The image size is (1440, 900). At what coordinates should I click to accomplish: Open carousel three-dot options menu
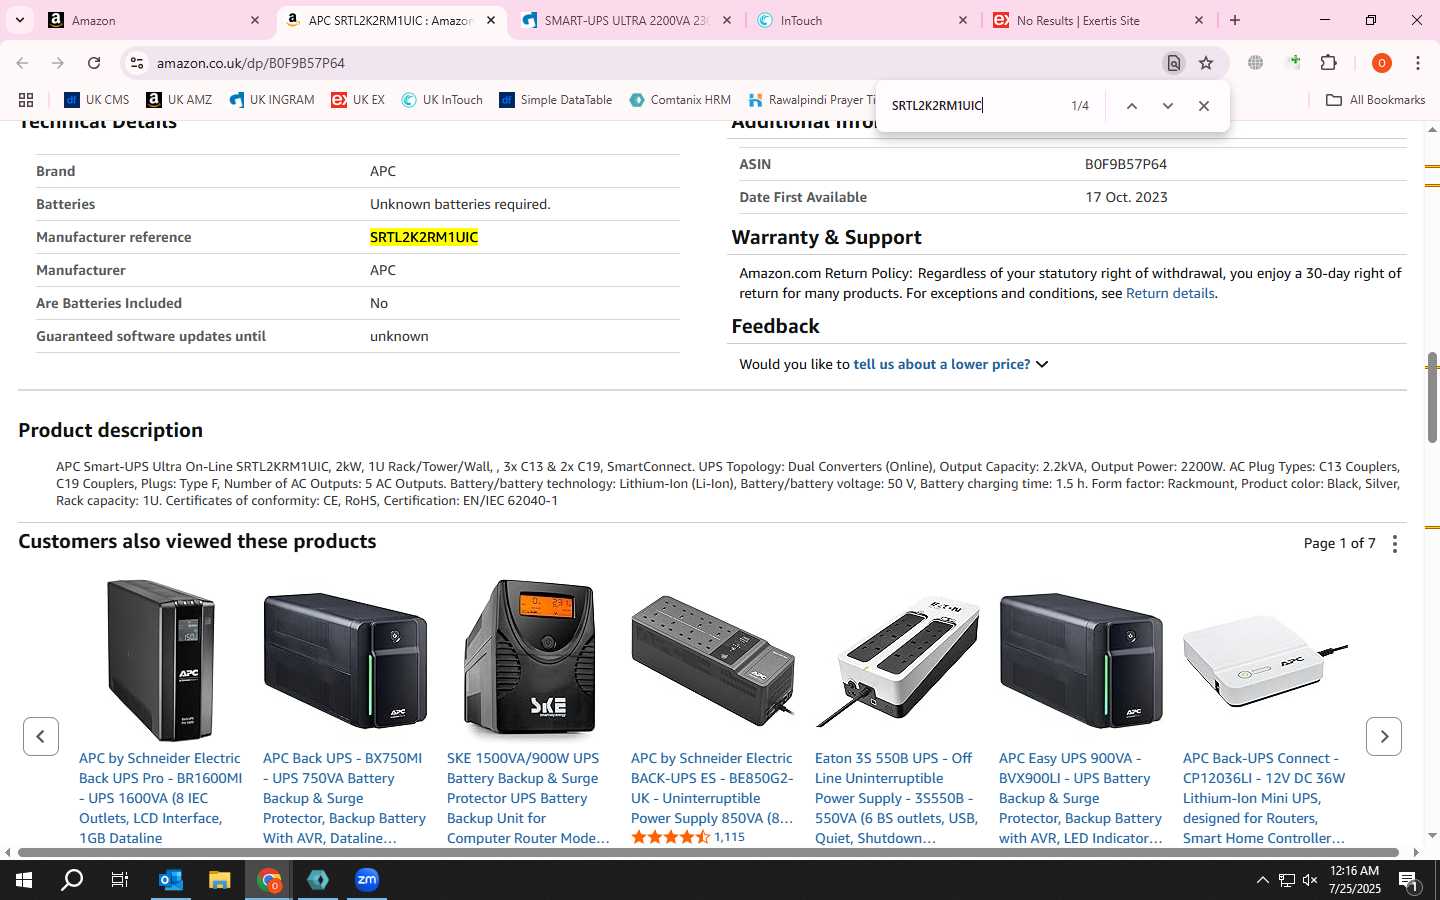click(1395, 544)
